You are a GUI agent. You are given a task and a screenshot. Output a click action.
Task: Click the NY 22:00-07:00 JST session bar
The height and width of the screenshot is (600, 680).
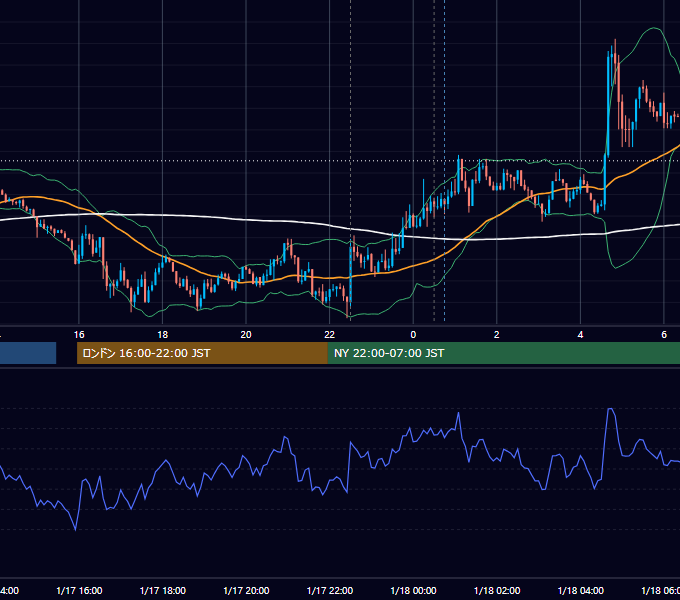click(x=503, y=353)
